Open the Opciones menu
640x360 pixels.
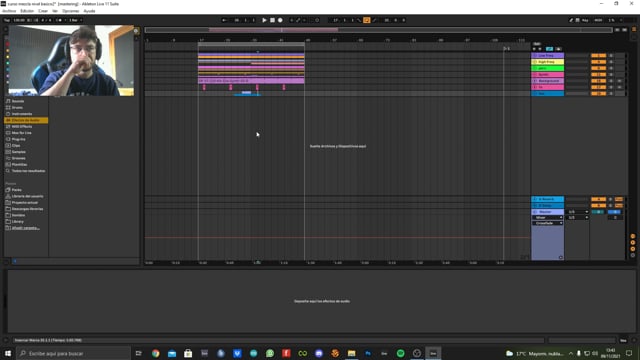tap(71, 11)
